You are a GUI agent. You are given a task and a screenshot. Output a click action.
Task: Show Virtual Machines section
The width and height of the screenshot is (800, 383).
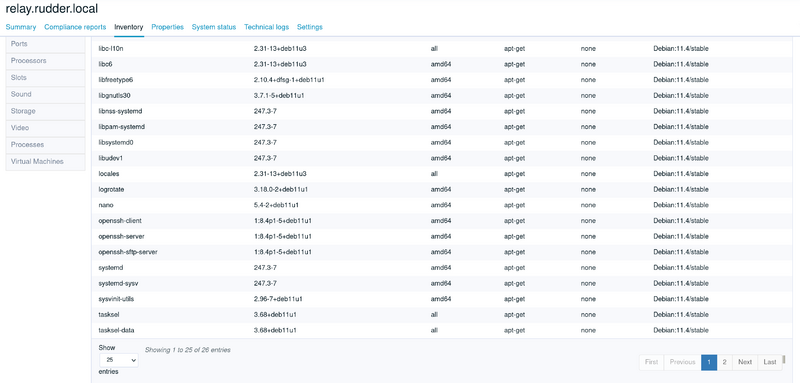pyautogui.click(x=45, y=162)
